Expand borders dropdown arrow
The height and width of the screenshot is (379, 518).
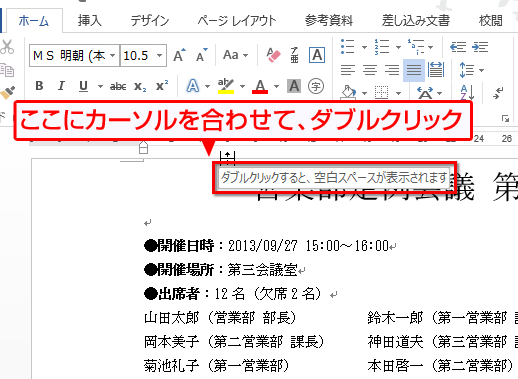point(398,93)
